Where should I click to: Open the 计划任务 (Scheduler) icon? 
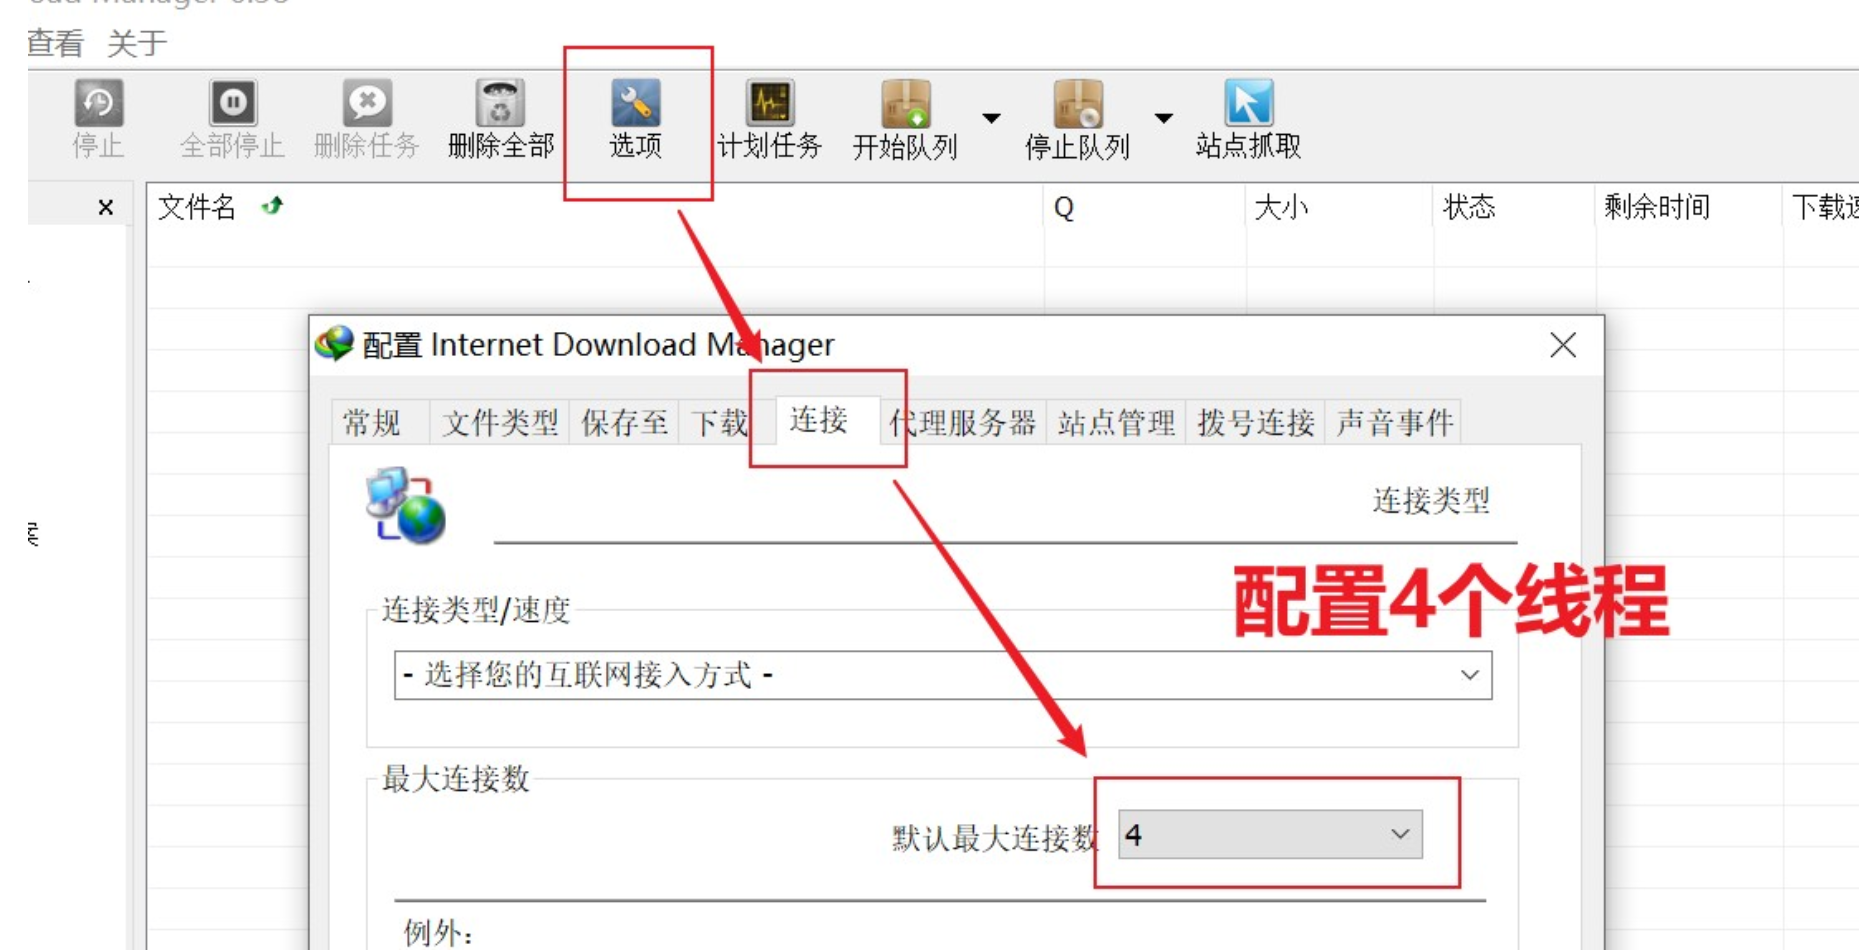[769, 103]
